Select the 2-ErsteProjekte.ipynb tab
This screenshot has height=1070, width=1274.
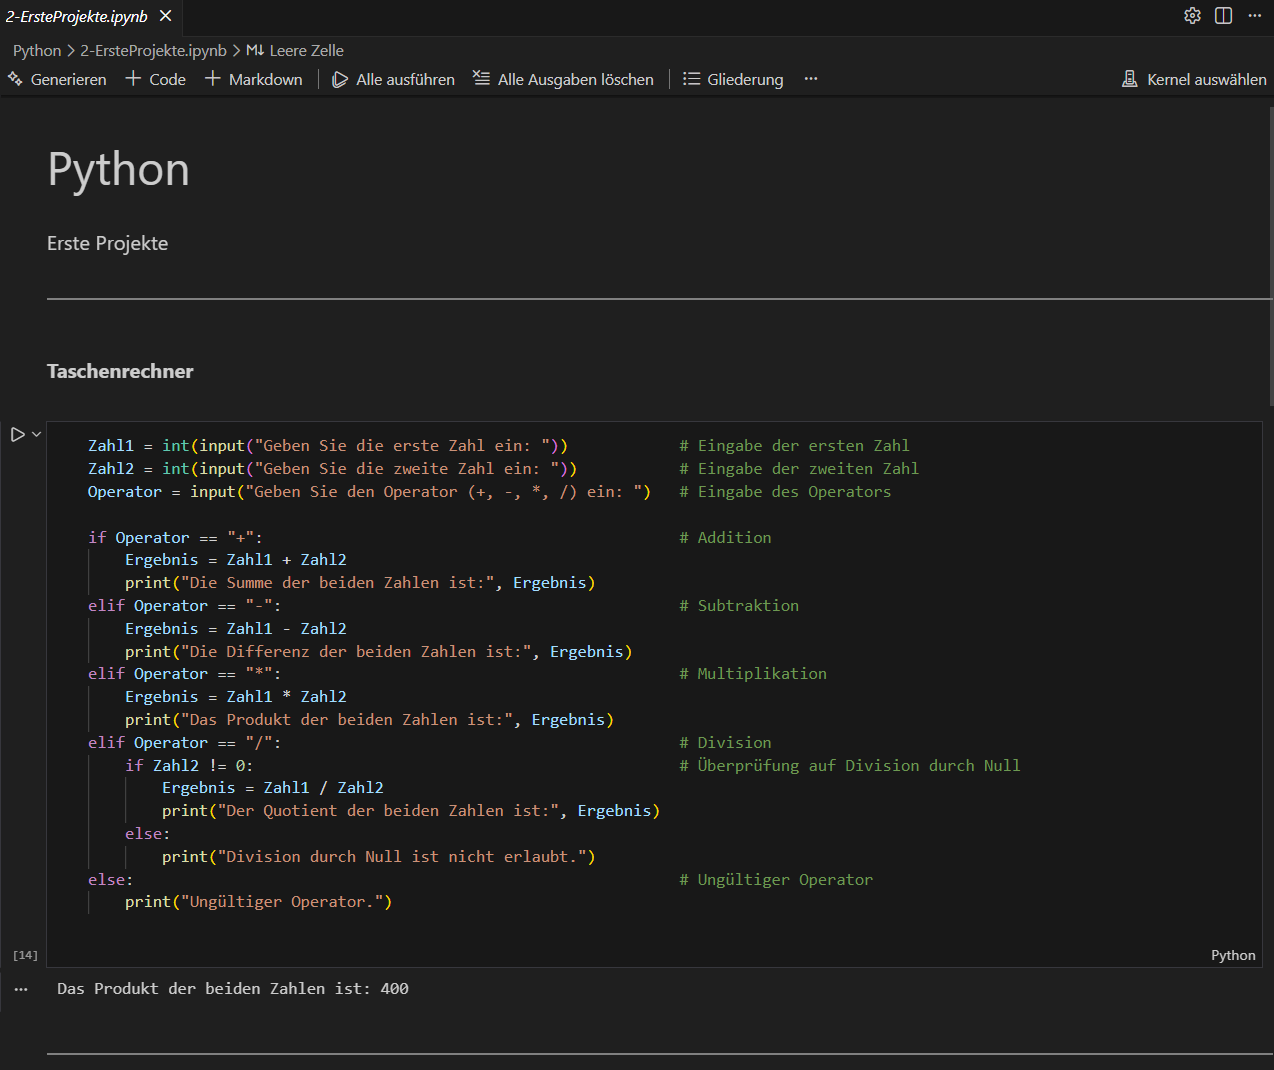(x=77, y=16)
